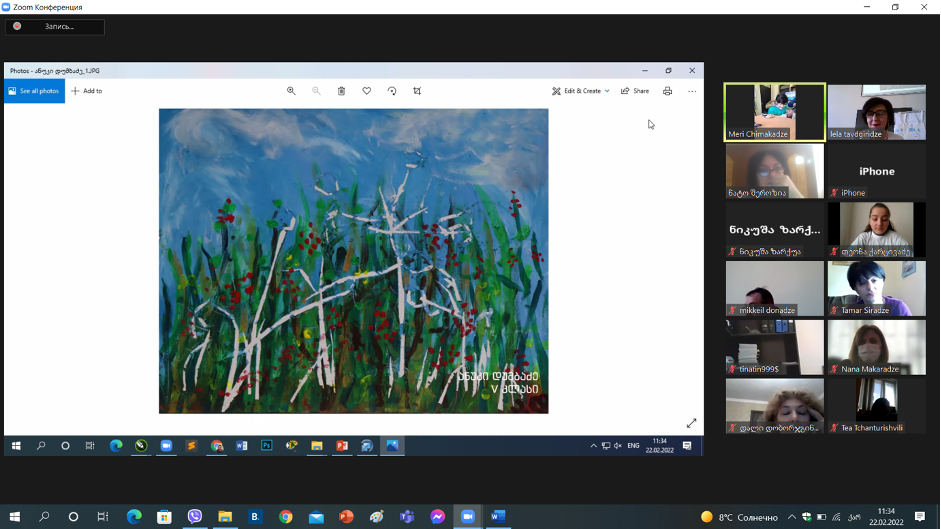Open the three-dot more options in Photos
The width and height of the screenshot is (941, 529).
point(692,91)
